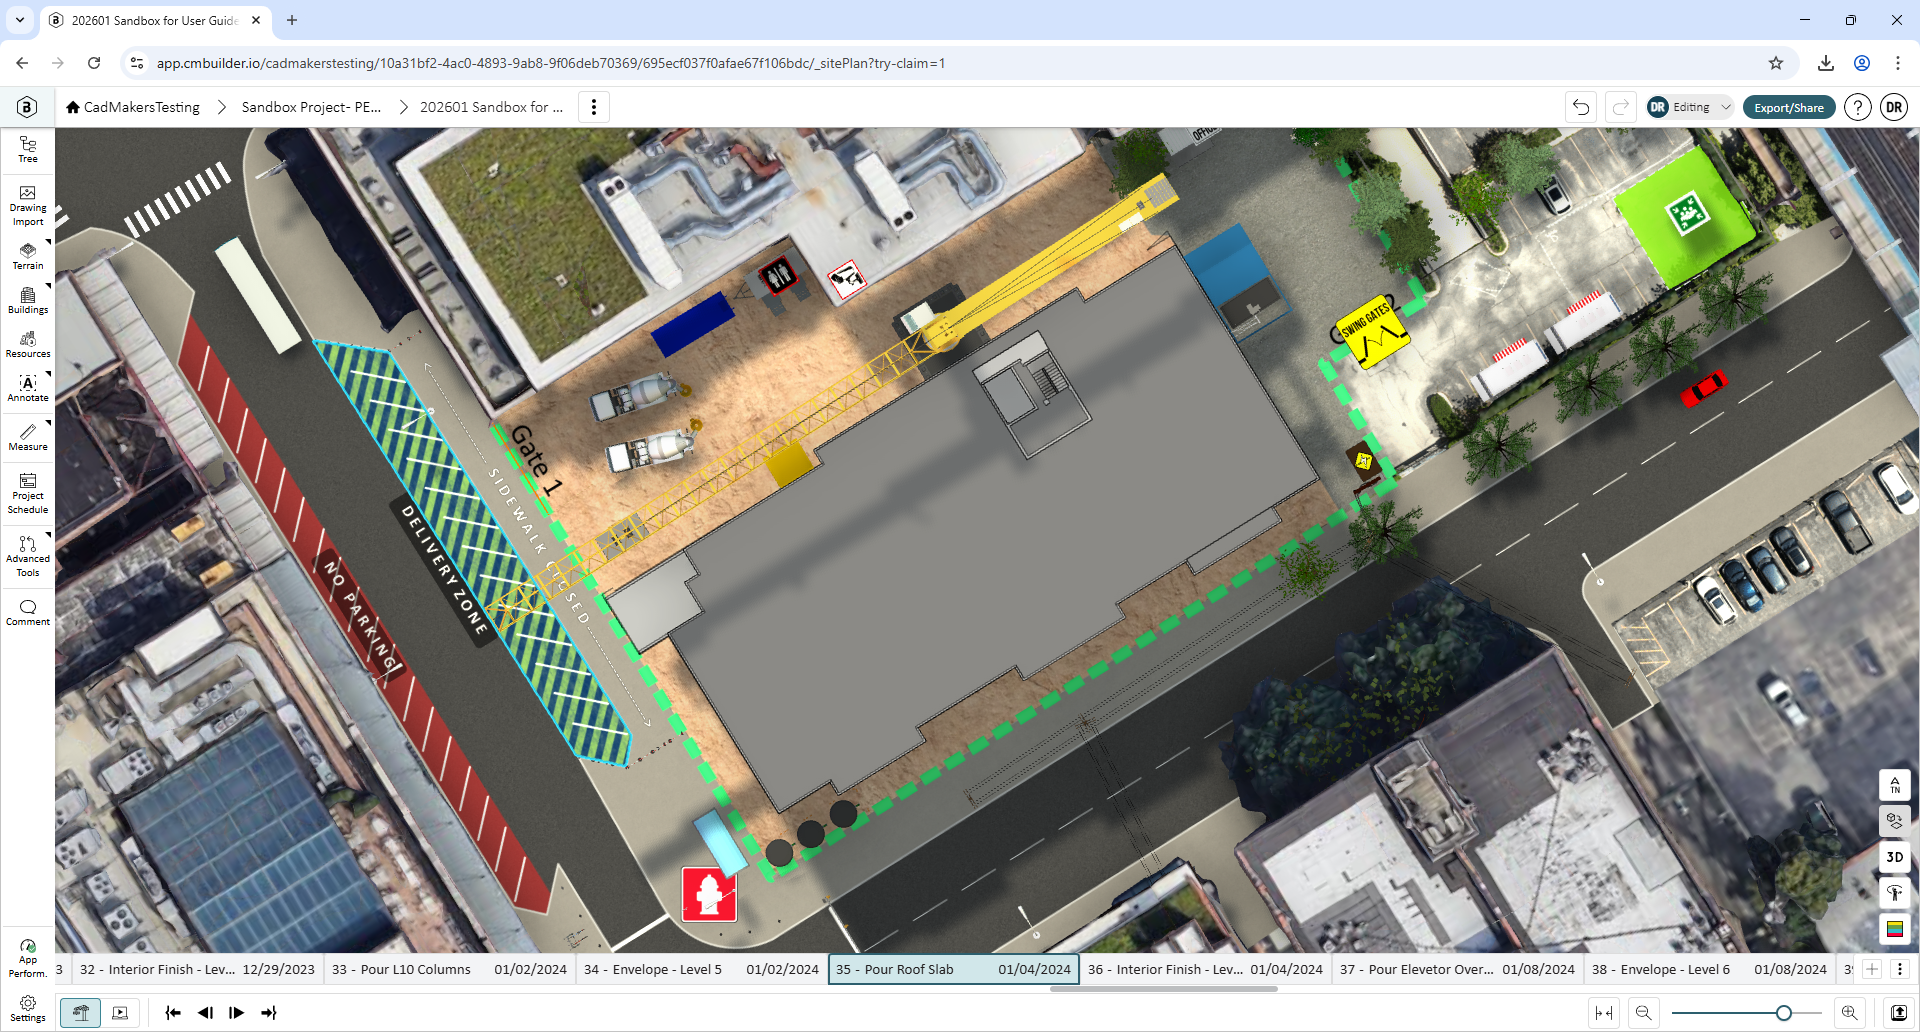Open the Resources panel
1920x1032 pixels.
(x=28, y=344)
